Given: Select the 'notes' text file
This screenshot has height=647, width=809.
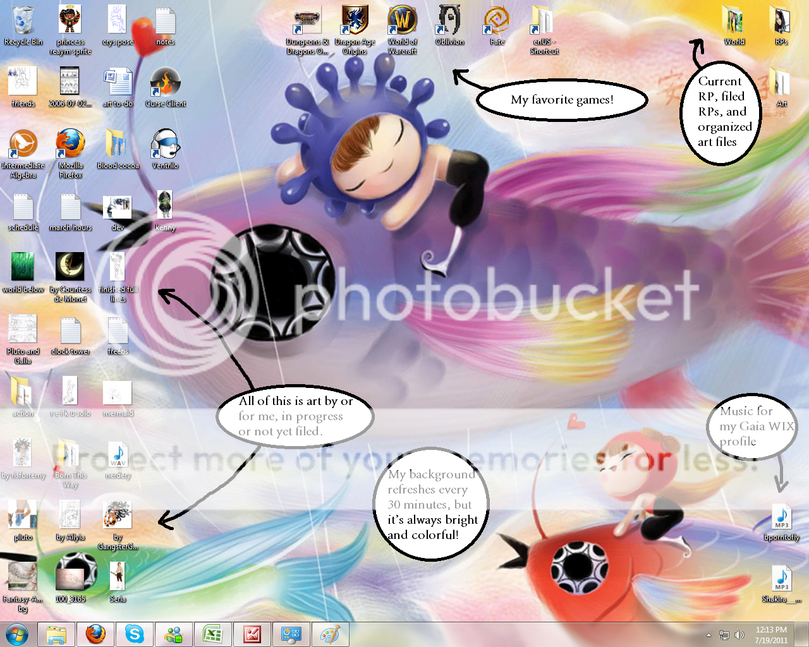Looking at the screenshot, I should (x=165, y=20).
